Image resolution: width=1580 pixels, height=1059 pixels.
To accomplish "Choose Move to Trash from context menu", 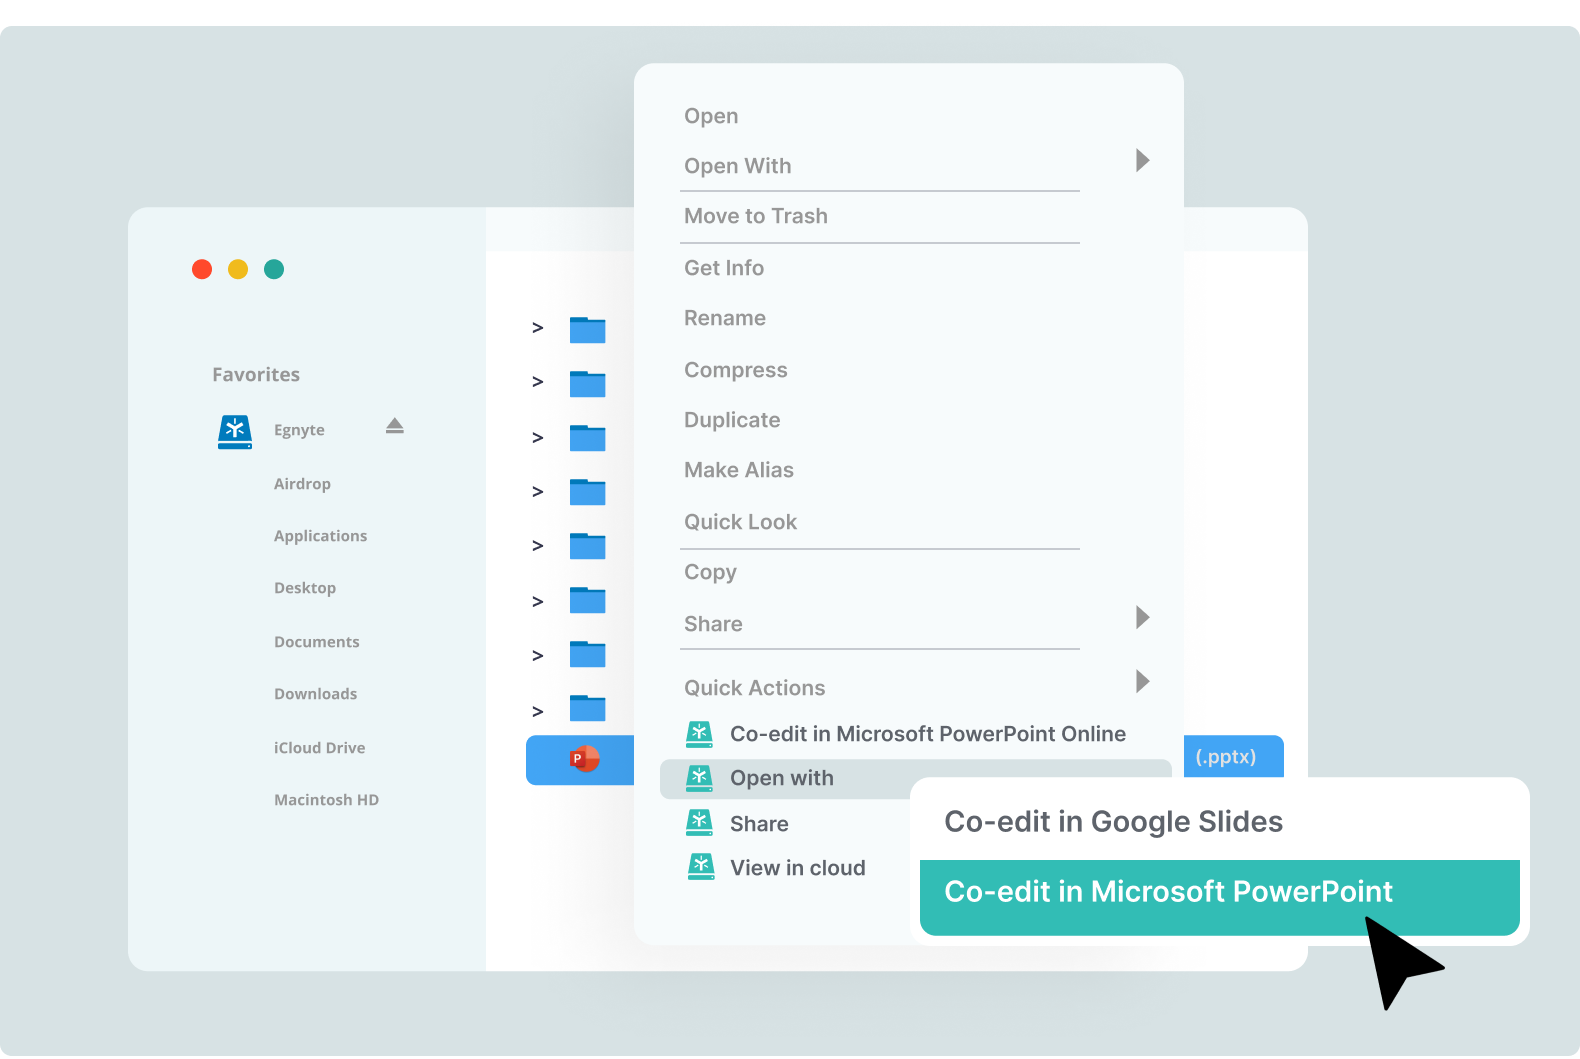I will tap(755, 216).
